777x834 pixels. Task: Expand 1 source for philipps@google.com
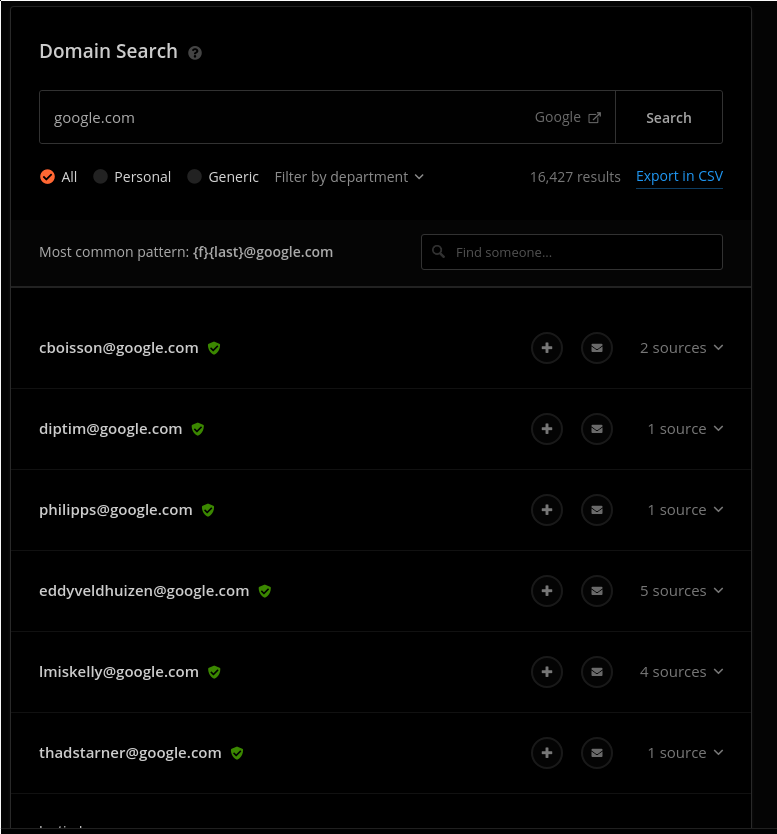coord(685,510)
